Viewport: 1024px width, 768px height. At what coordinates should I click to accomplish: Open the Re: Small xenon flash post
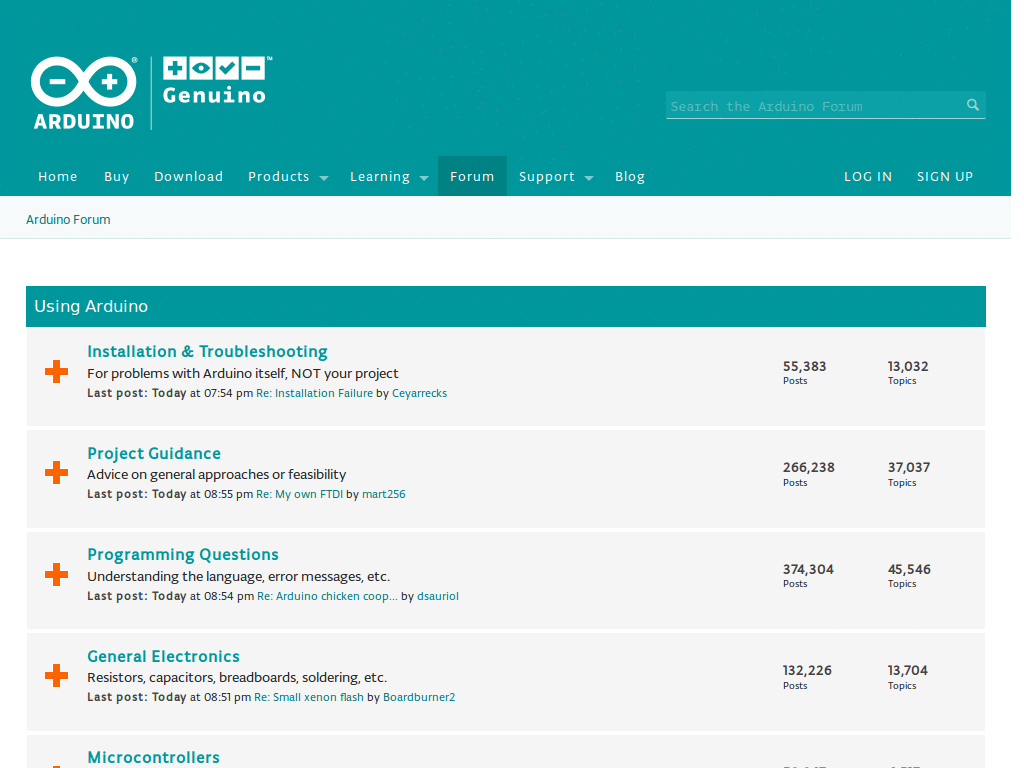pyautogui.click(x=308, y=696)
